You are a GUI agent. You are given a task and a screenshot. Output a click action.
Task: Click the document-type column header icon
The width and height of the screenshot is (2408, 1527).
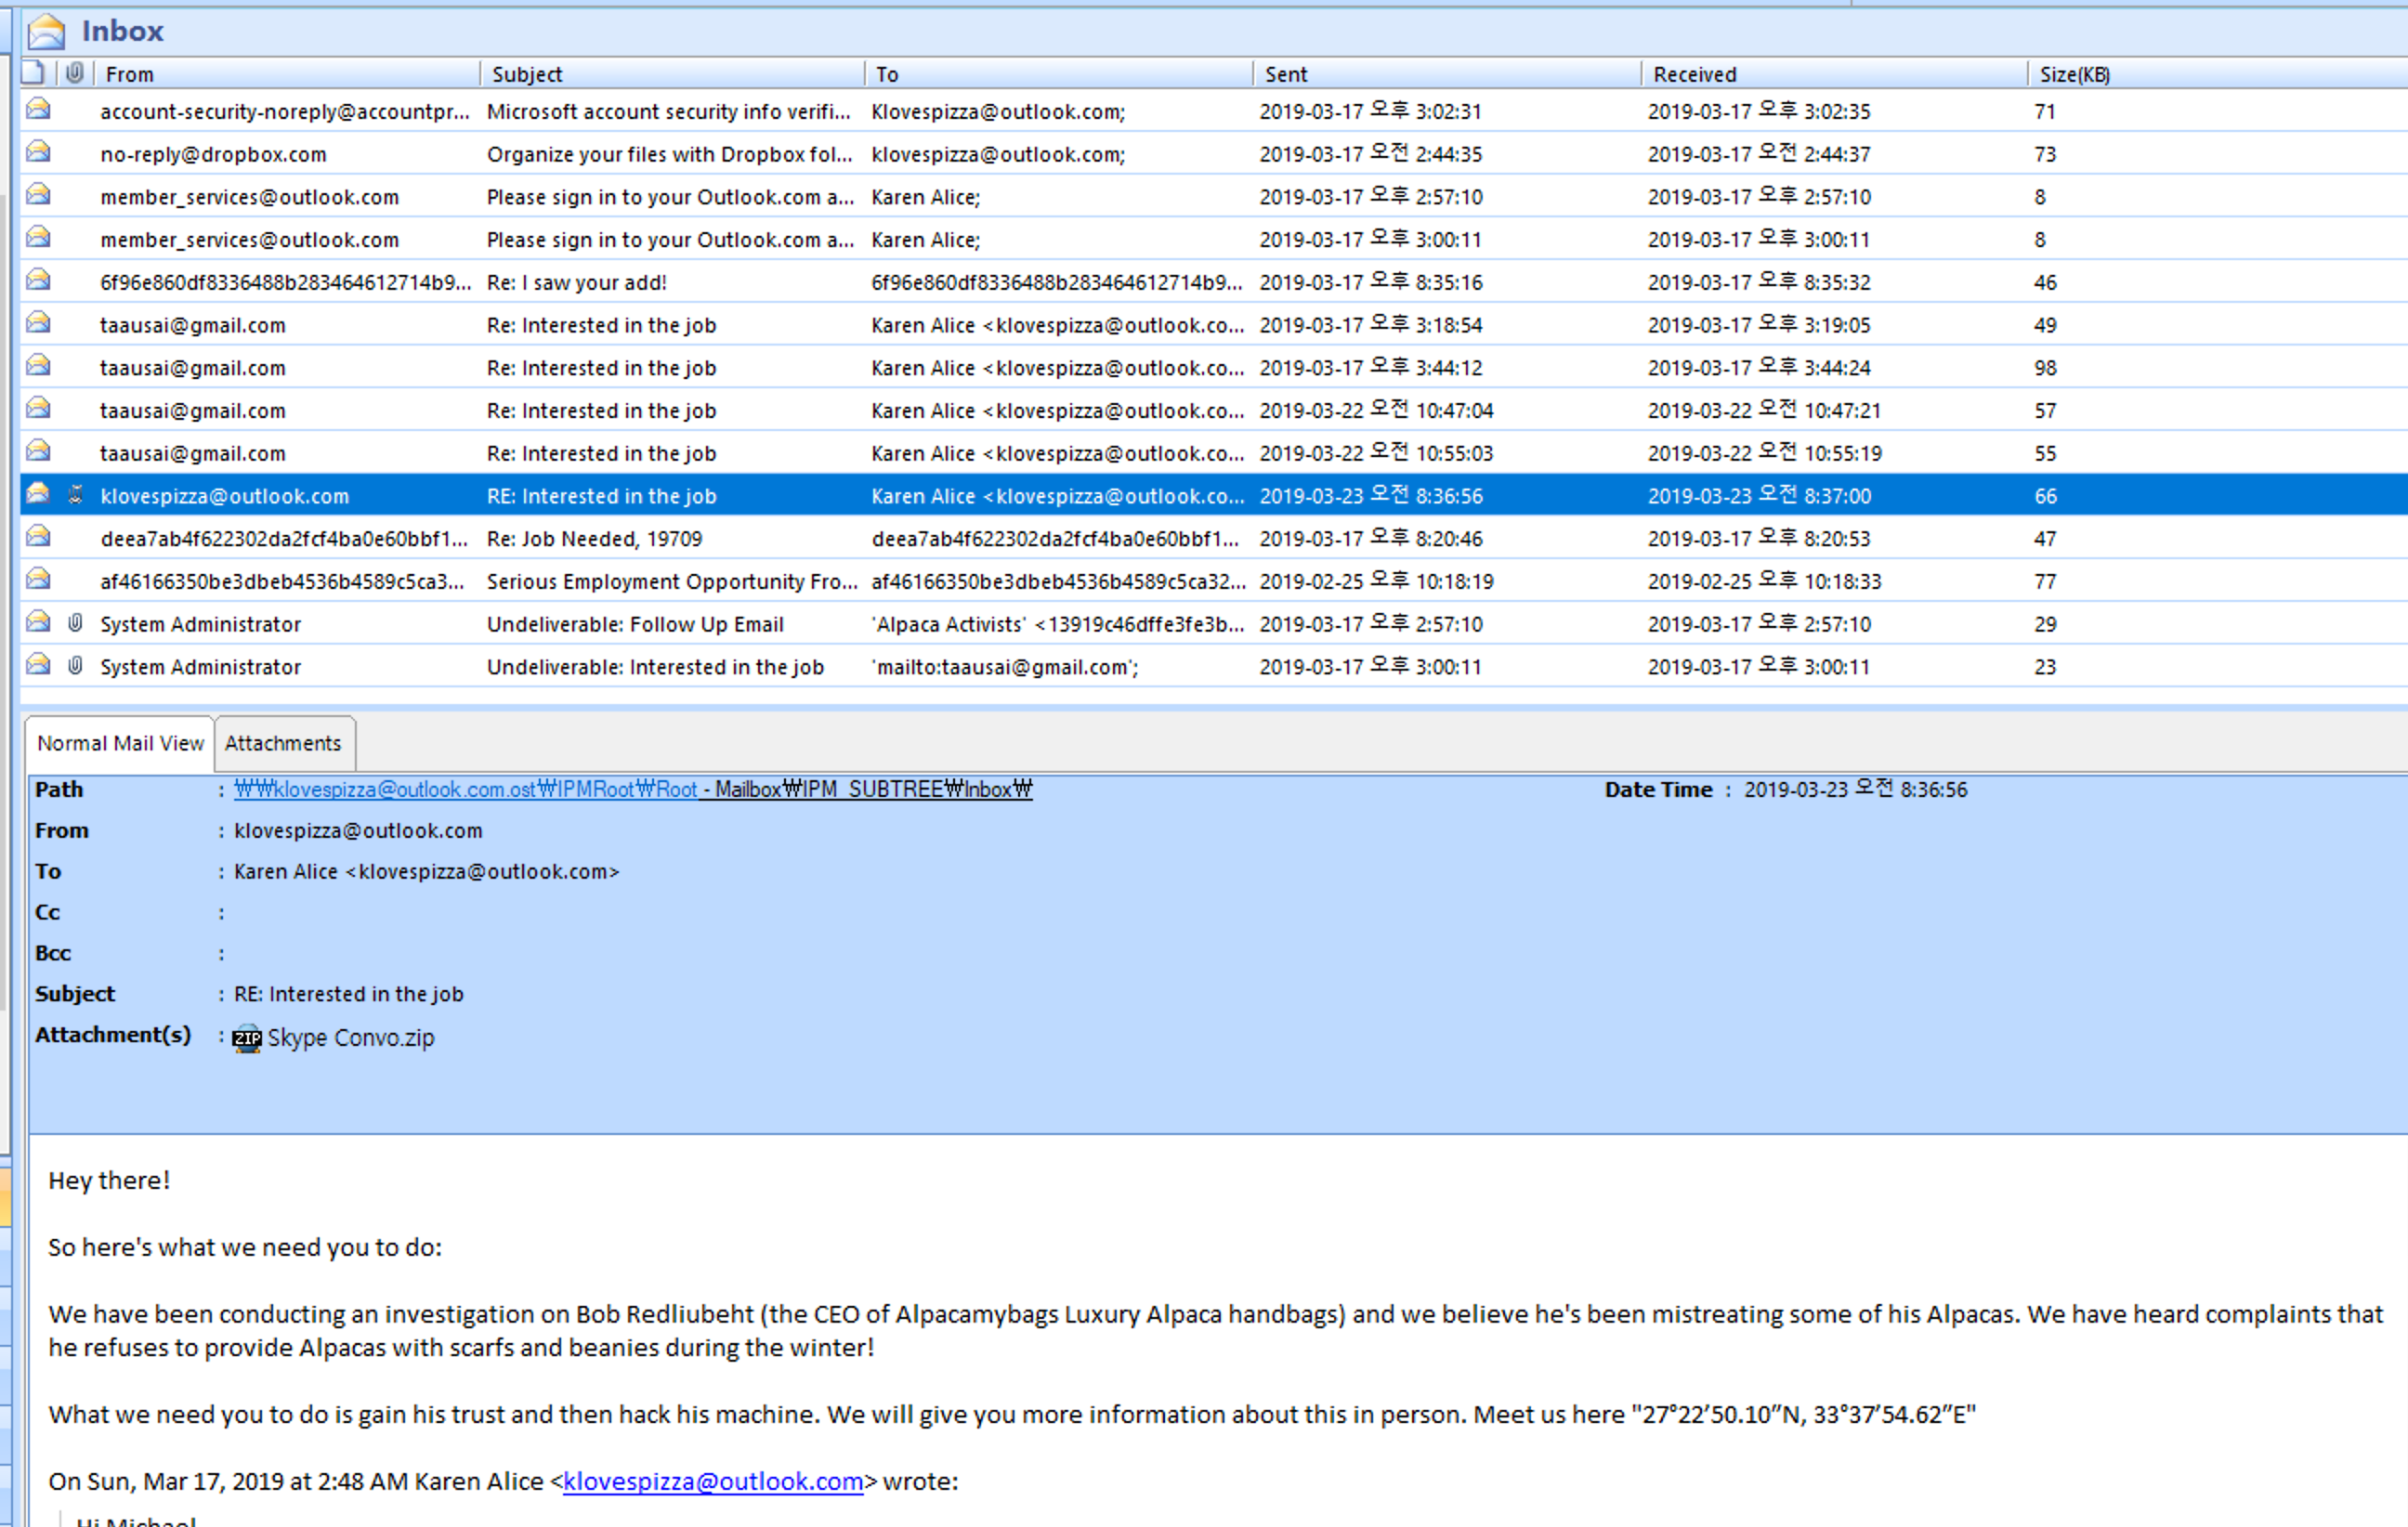pyautogui.click(x=33, y=73)
